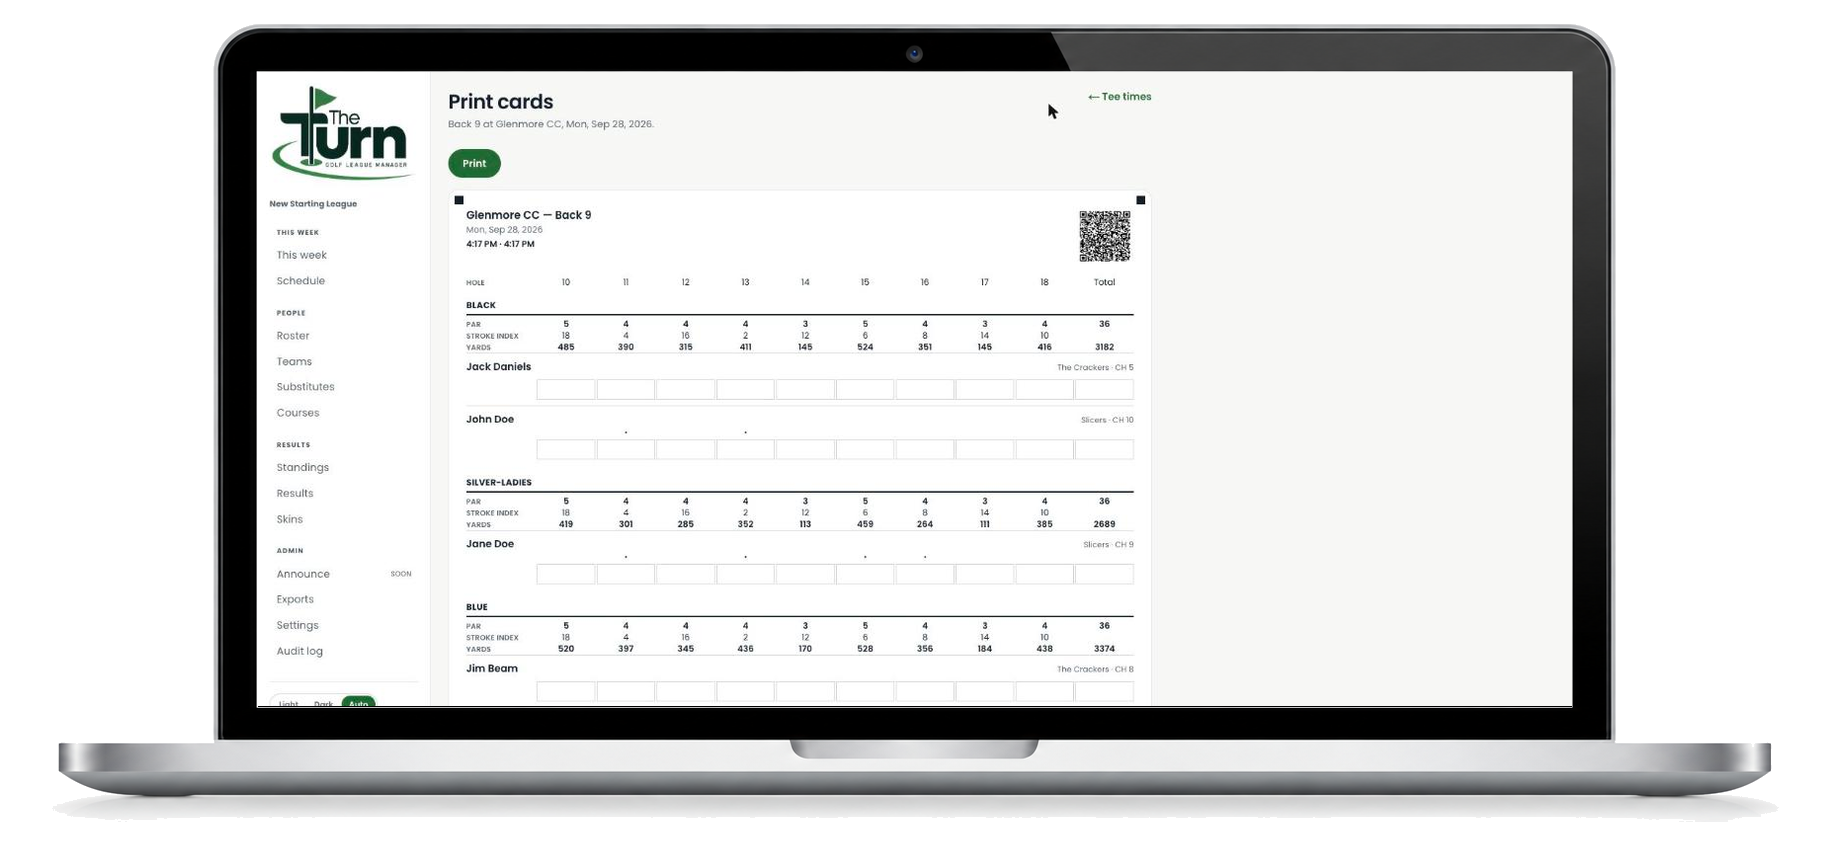Click Jack Daniels hole 10 score box
The image size is (1828, 860).
pyautogui.click(x=566, y=389)
